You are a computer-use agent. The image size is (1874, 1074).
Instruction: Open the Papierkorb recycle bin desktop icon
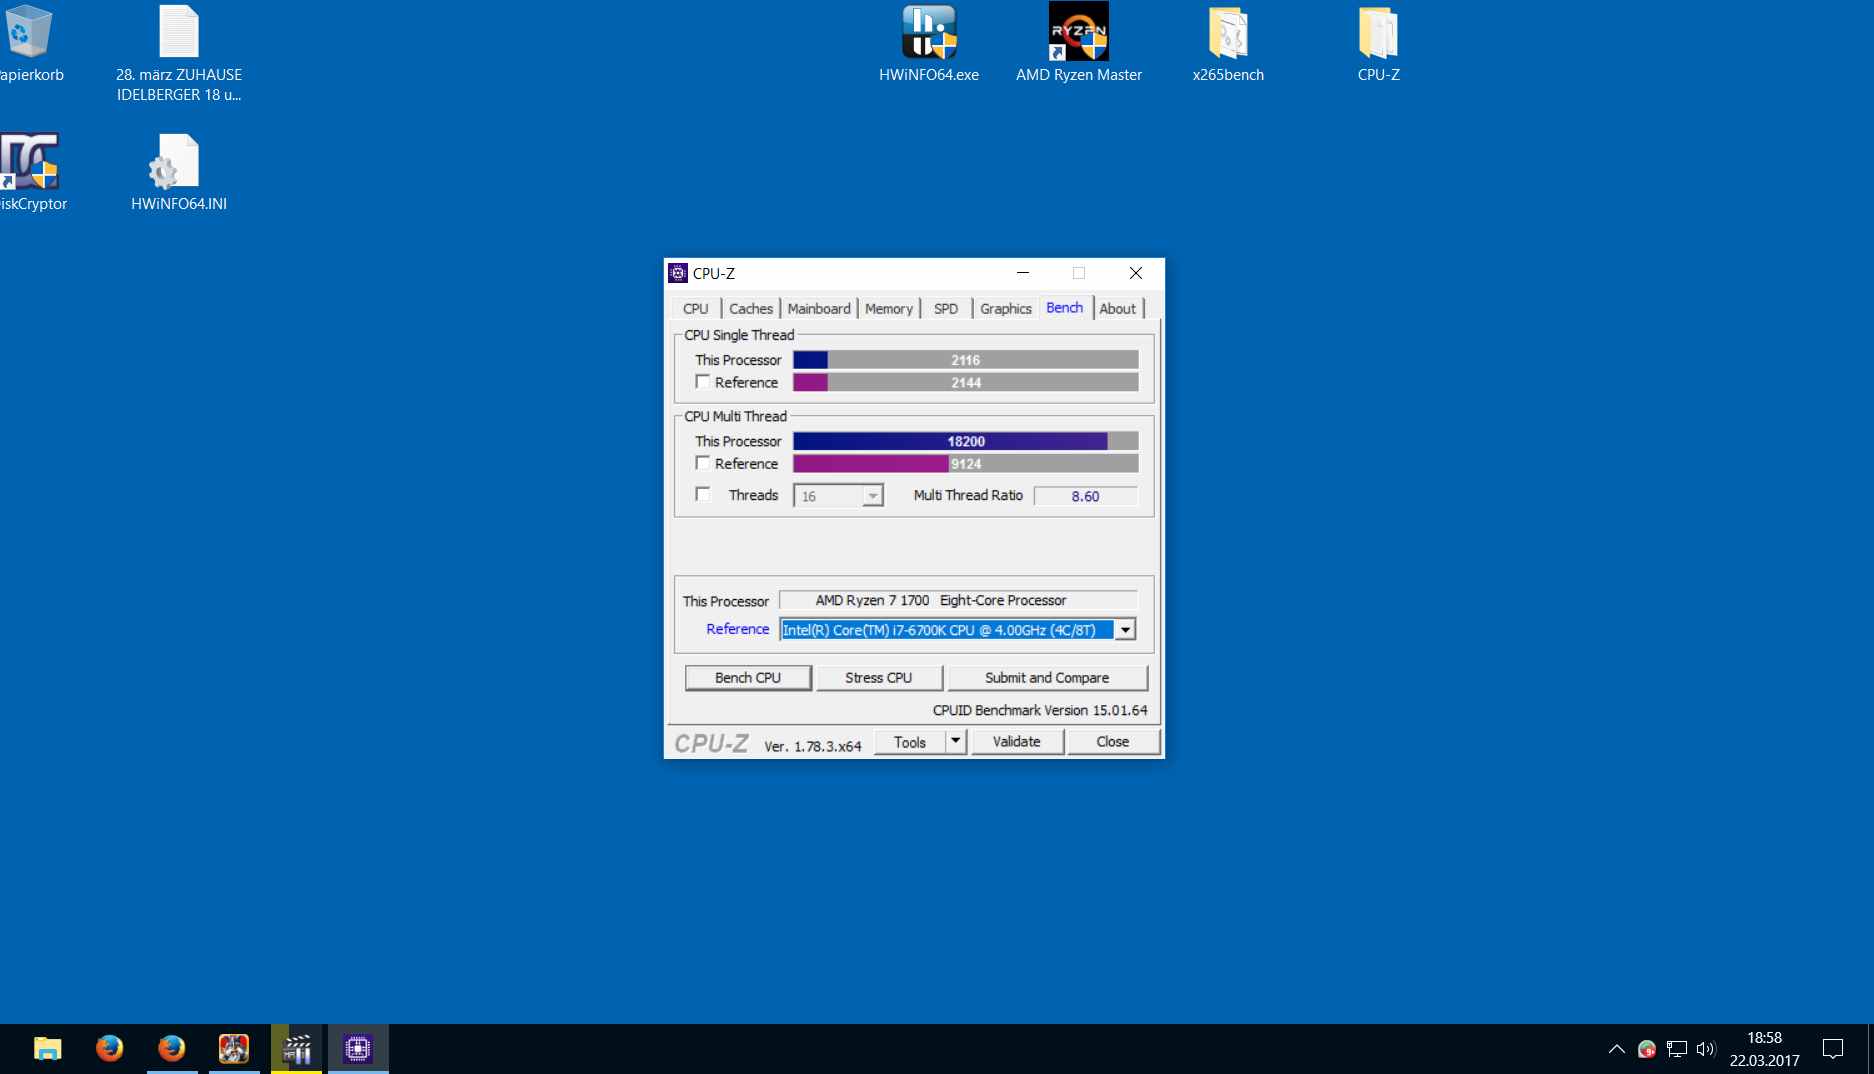(x=28, y=45)
